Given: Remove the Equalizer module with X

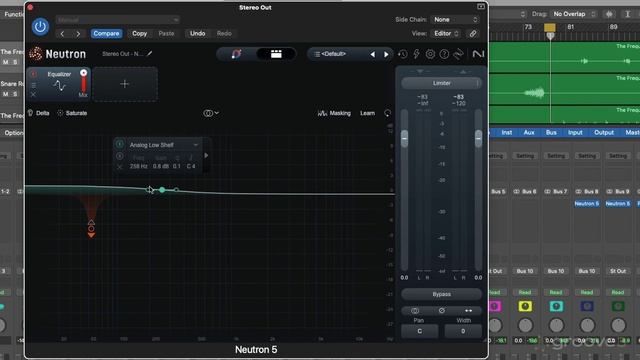Looking at the screenshot, I should click(33, 94).
